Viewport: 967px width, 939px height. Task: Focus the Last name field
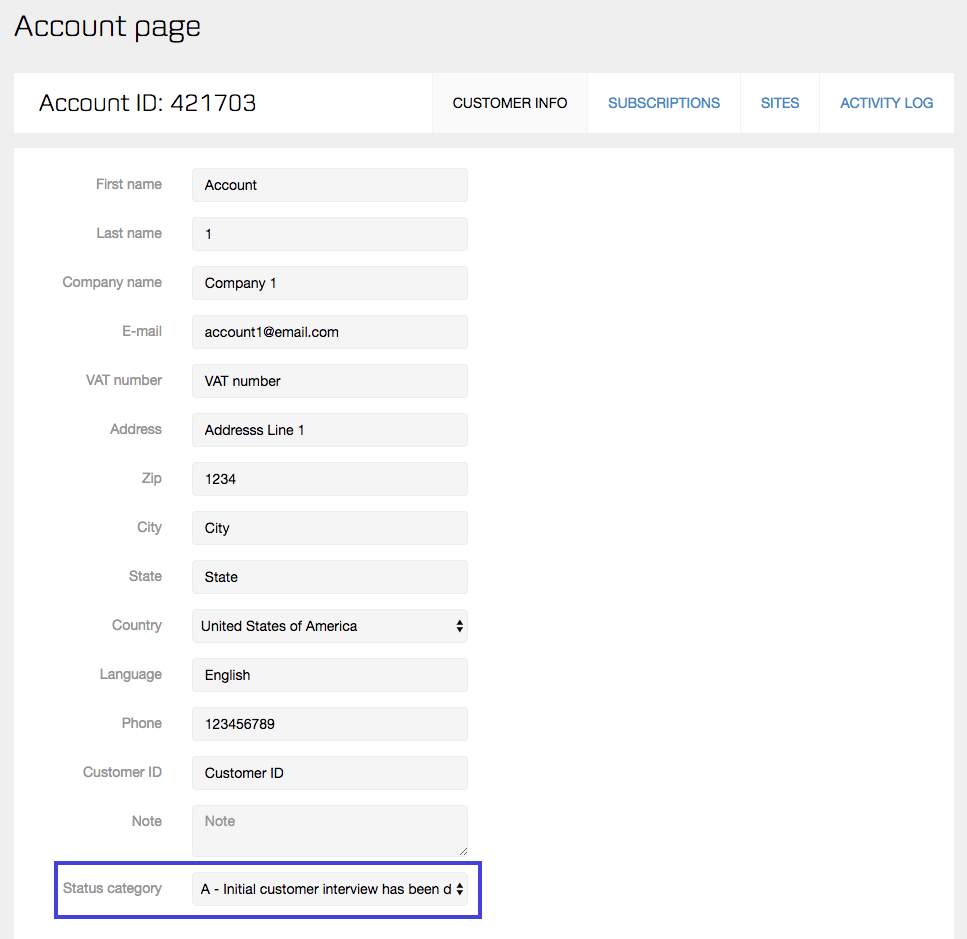tap(330, 234)
